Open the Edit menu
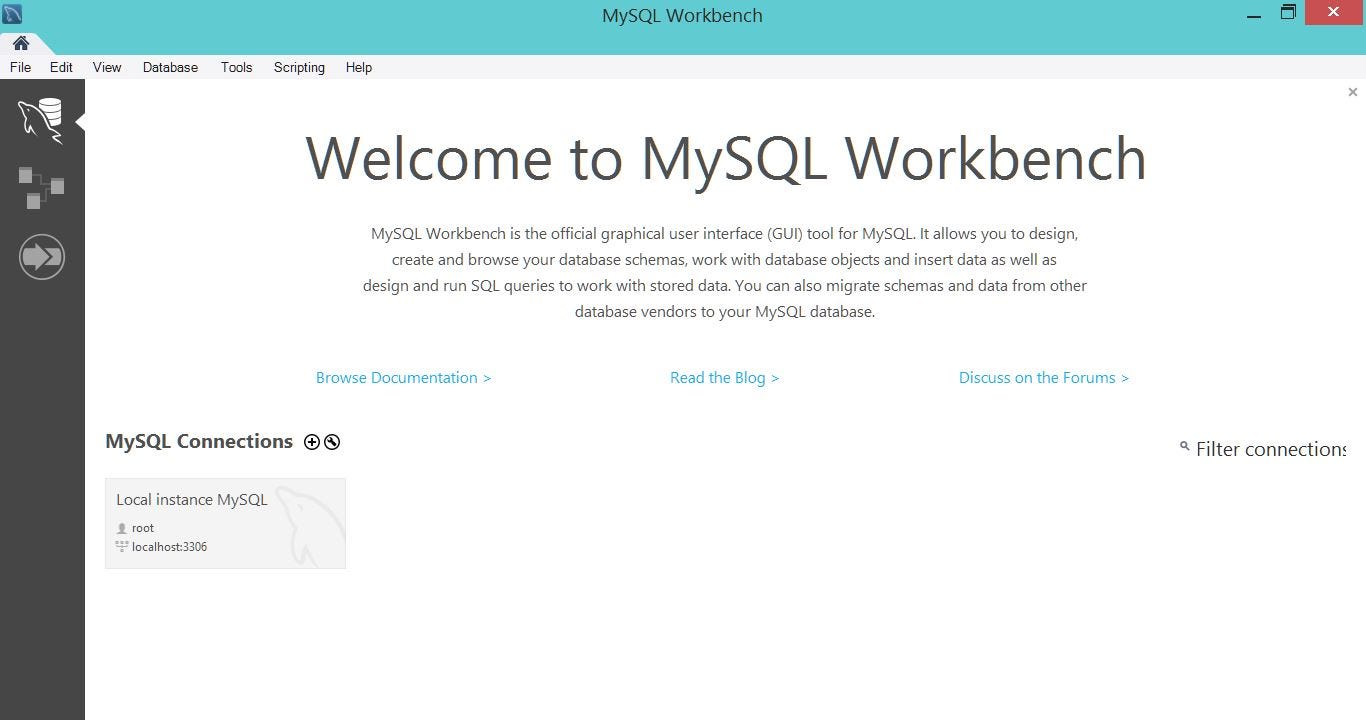The width and height of the screenshot is (1366, 720). (x=61, y=67)
